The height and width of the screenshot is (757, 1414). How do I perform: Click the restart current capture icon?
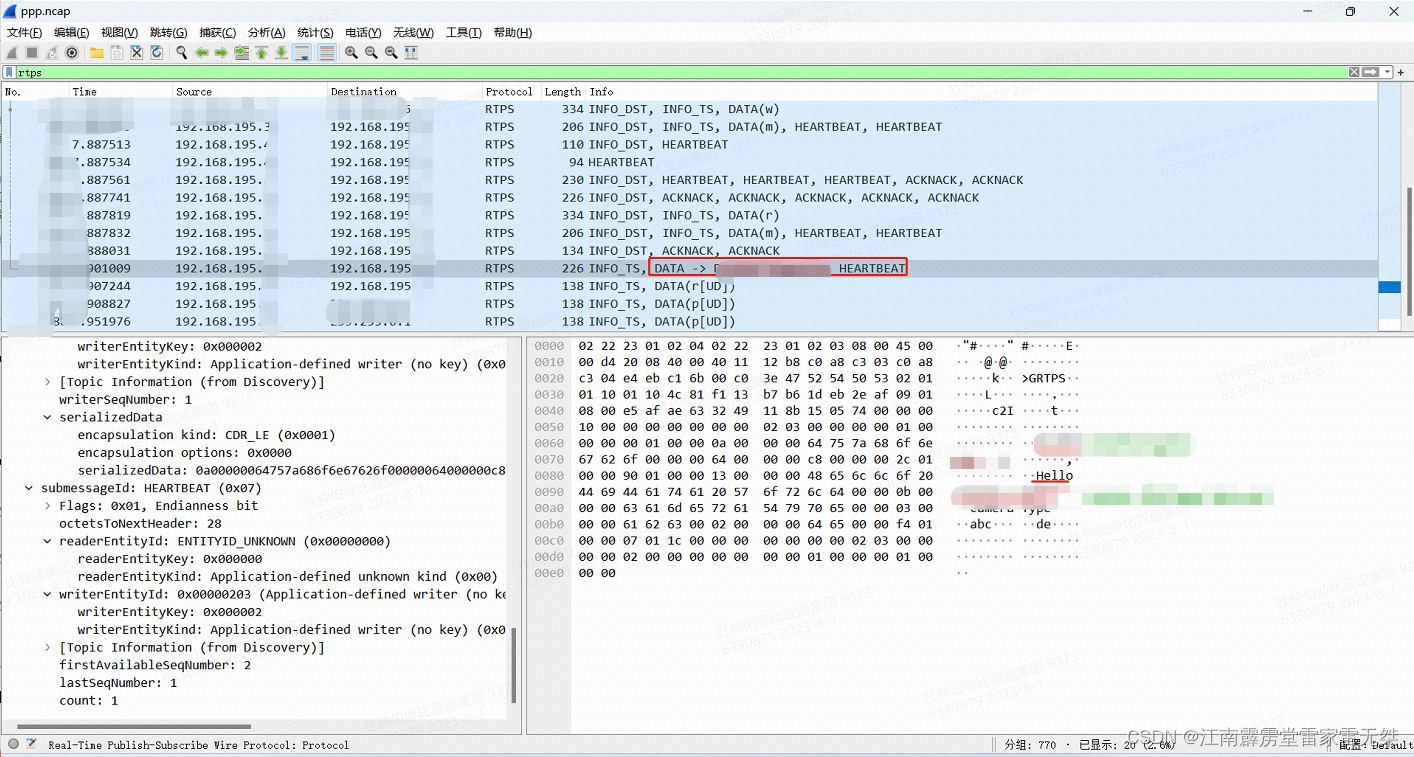click(x=52, y=52)
